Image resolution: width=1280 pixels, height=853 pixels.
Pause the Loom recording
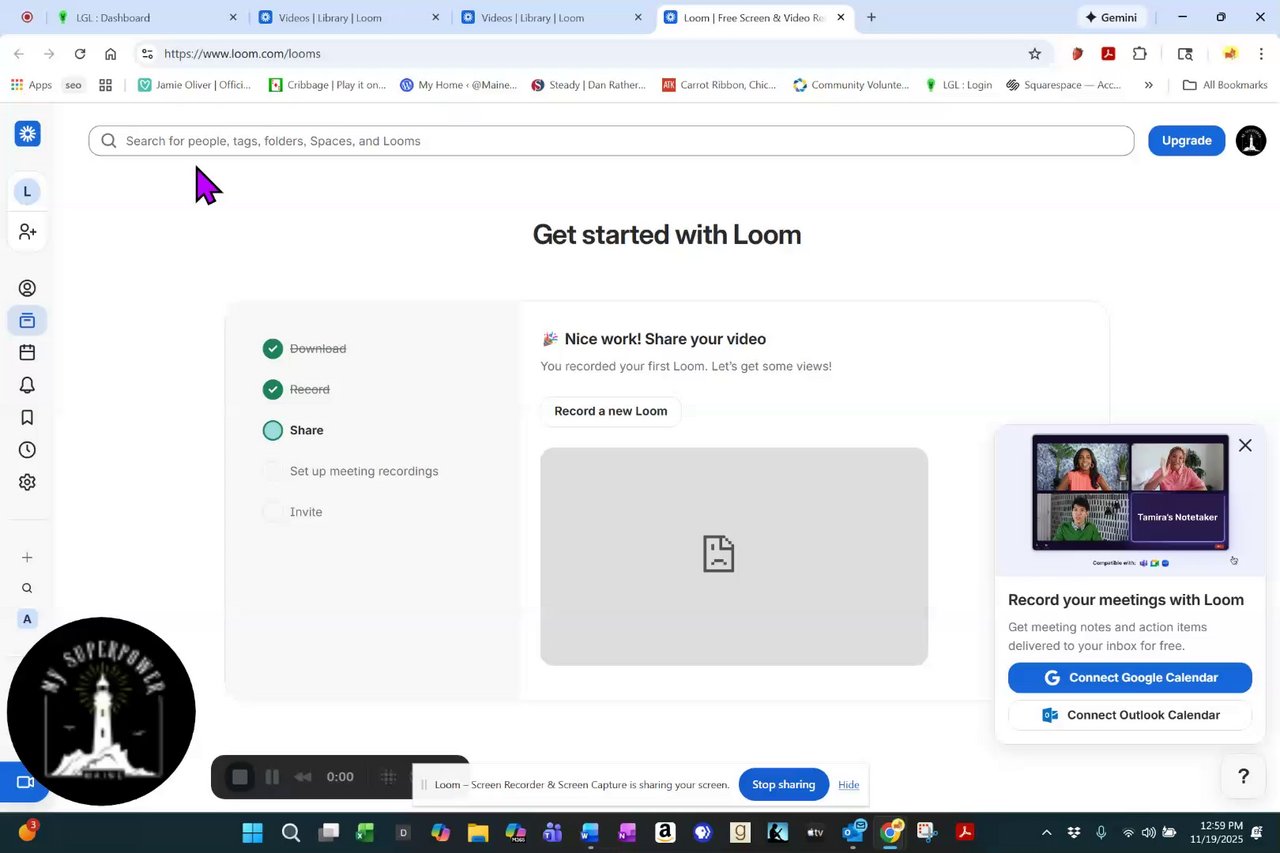pos(272,777)
